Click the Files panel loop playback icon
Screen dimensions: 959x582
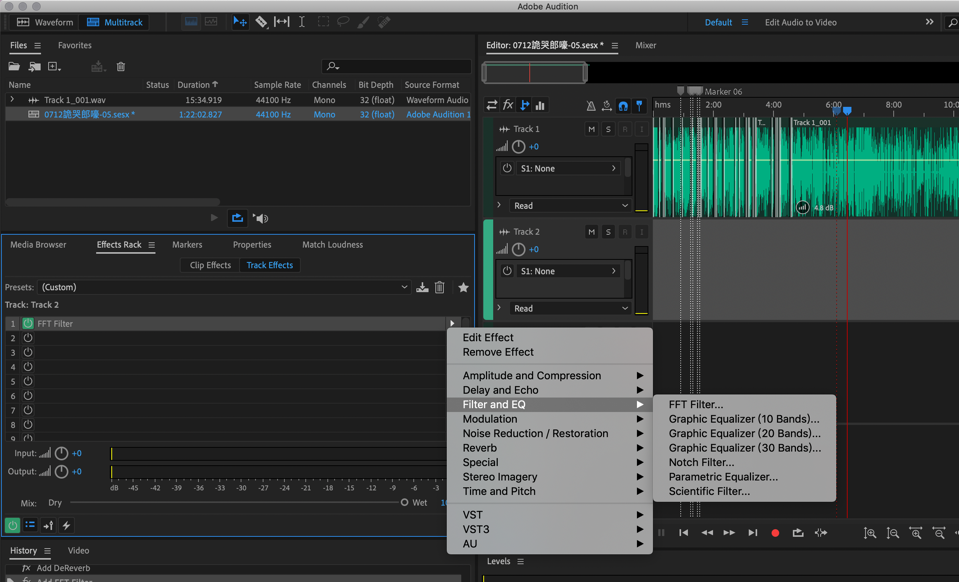[237, 218]
